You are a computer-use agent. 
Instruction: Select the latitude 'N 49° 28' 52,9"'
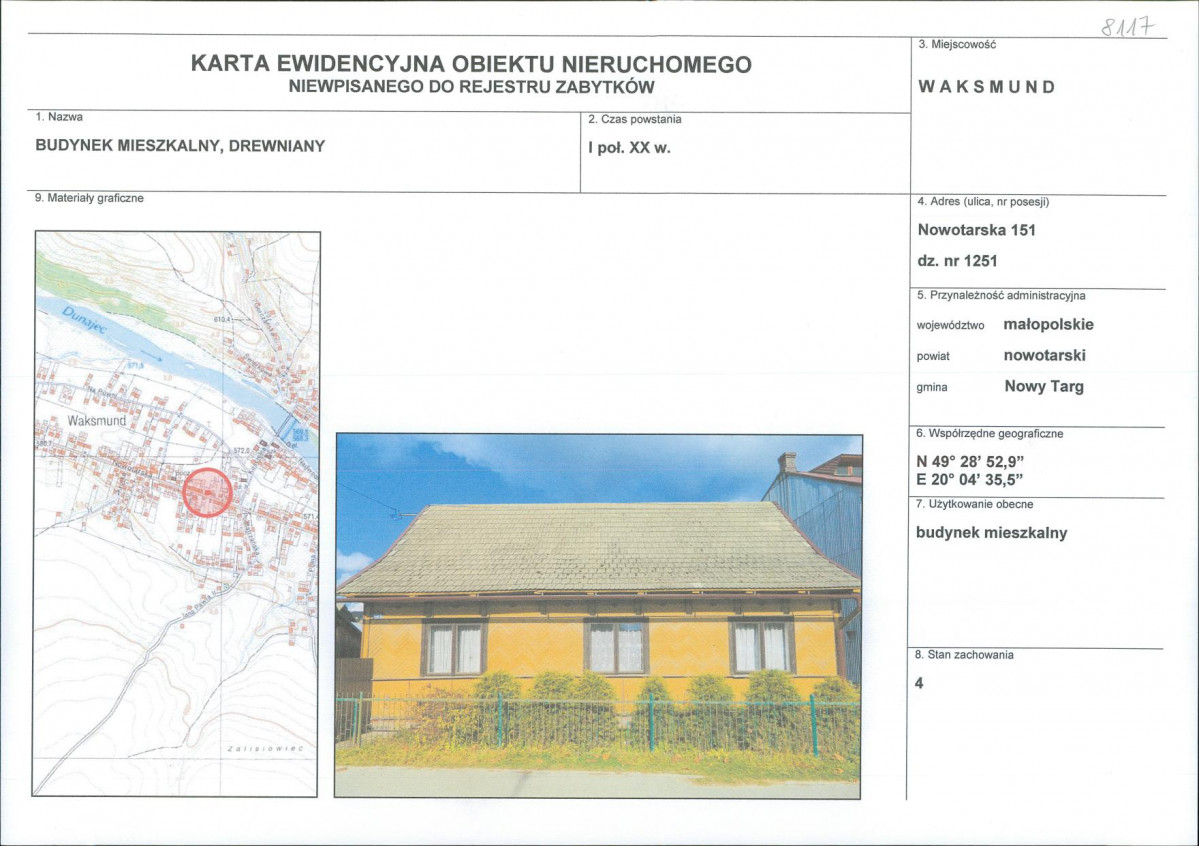(x=970, y=462)
